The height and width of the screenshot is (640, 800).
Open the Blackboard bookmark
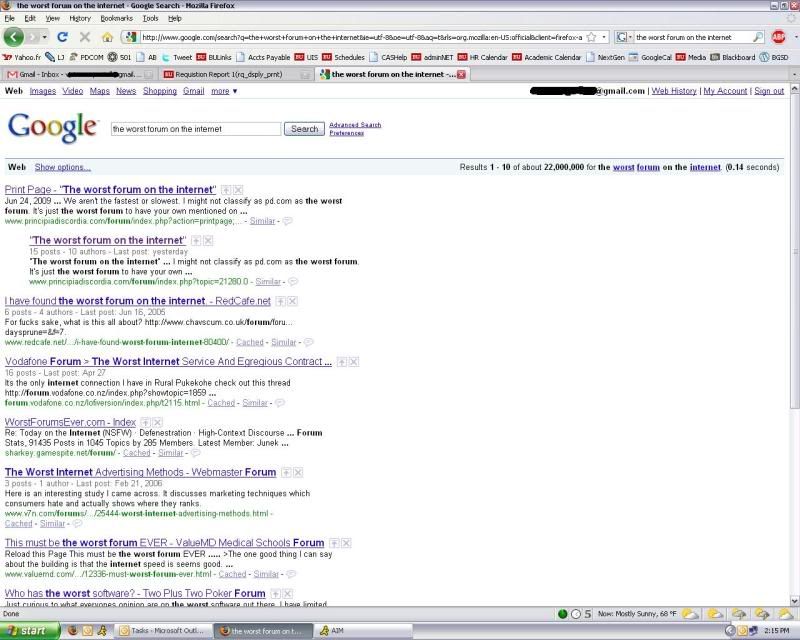(733, 57)
